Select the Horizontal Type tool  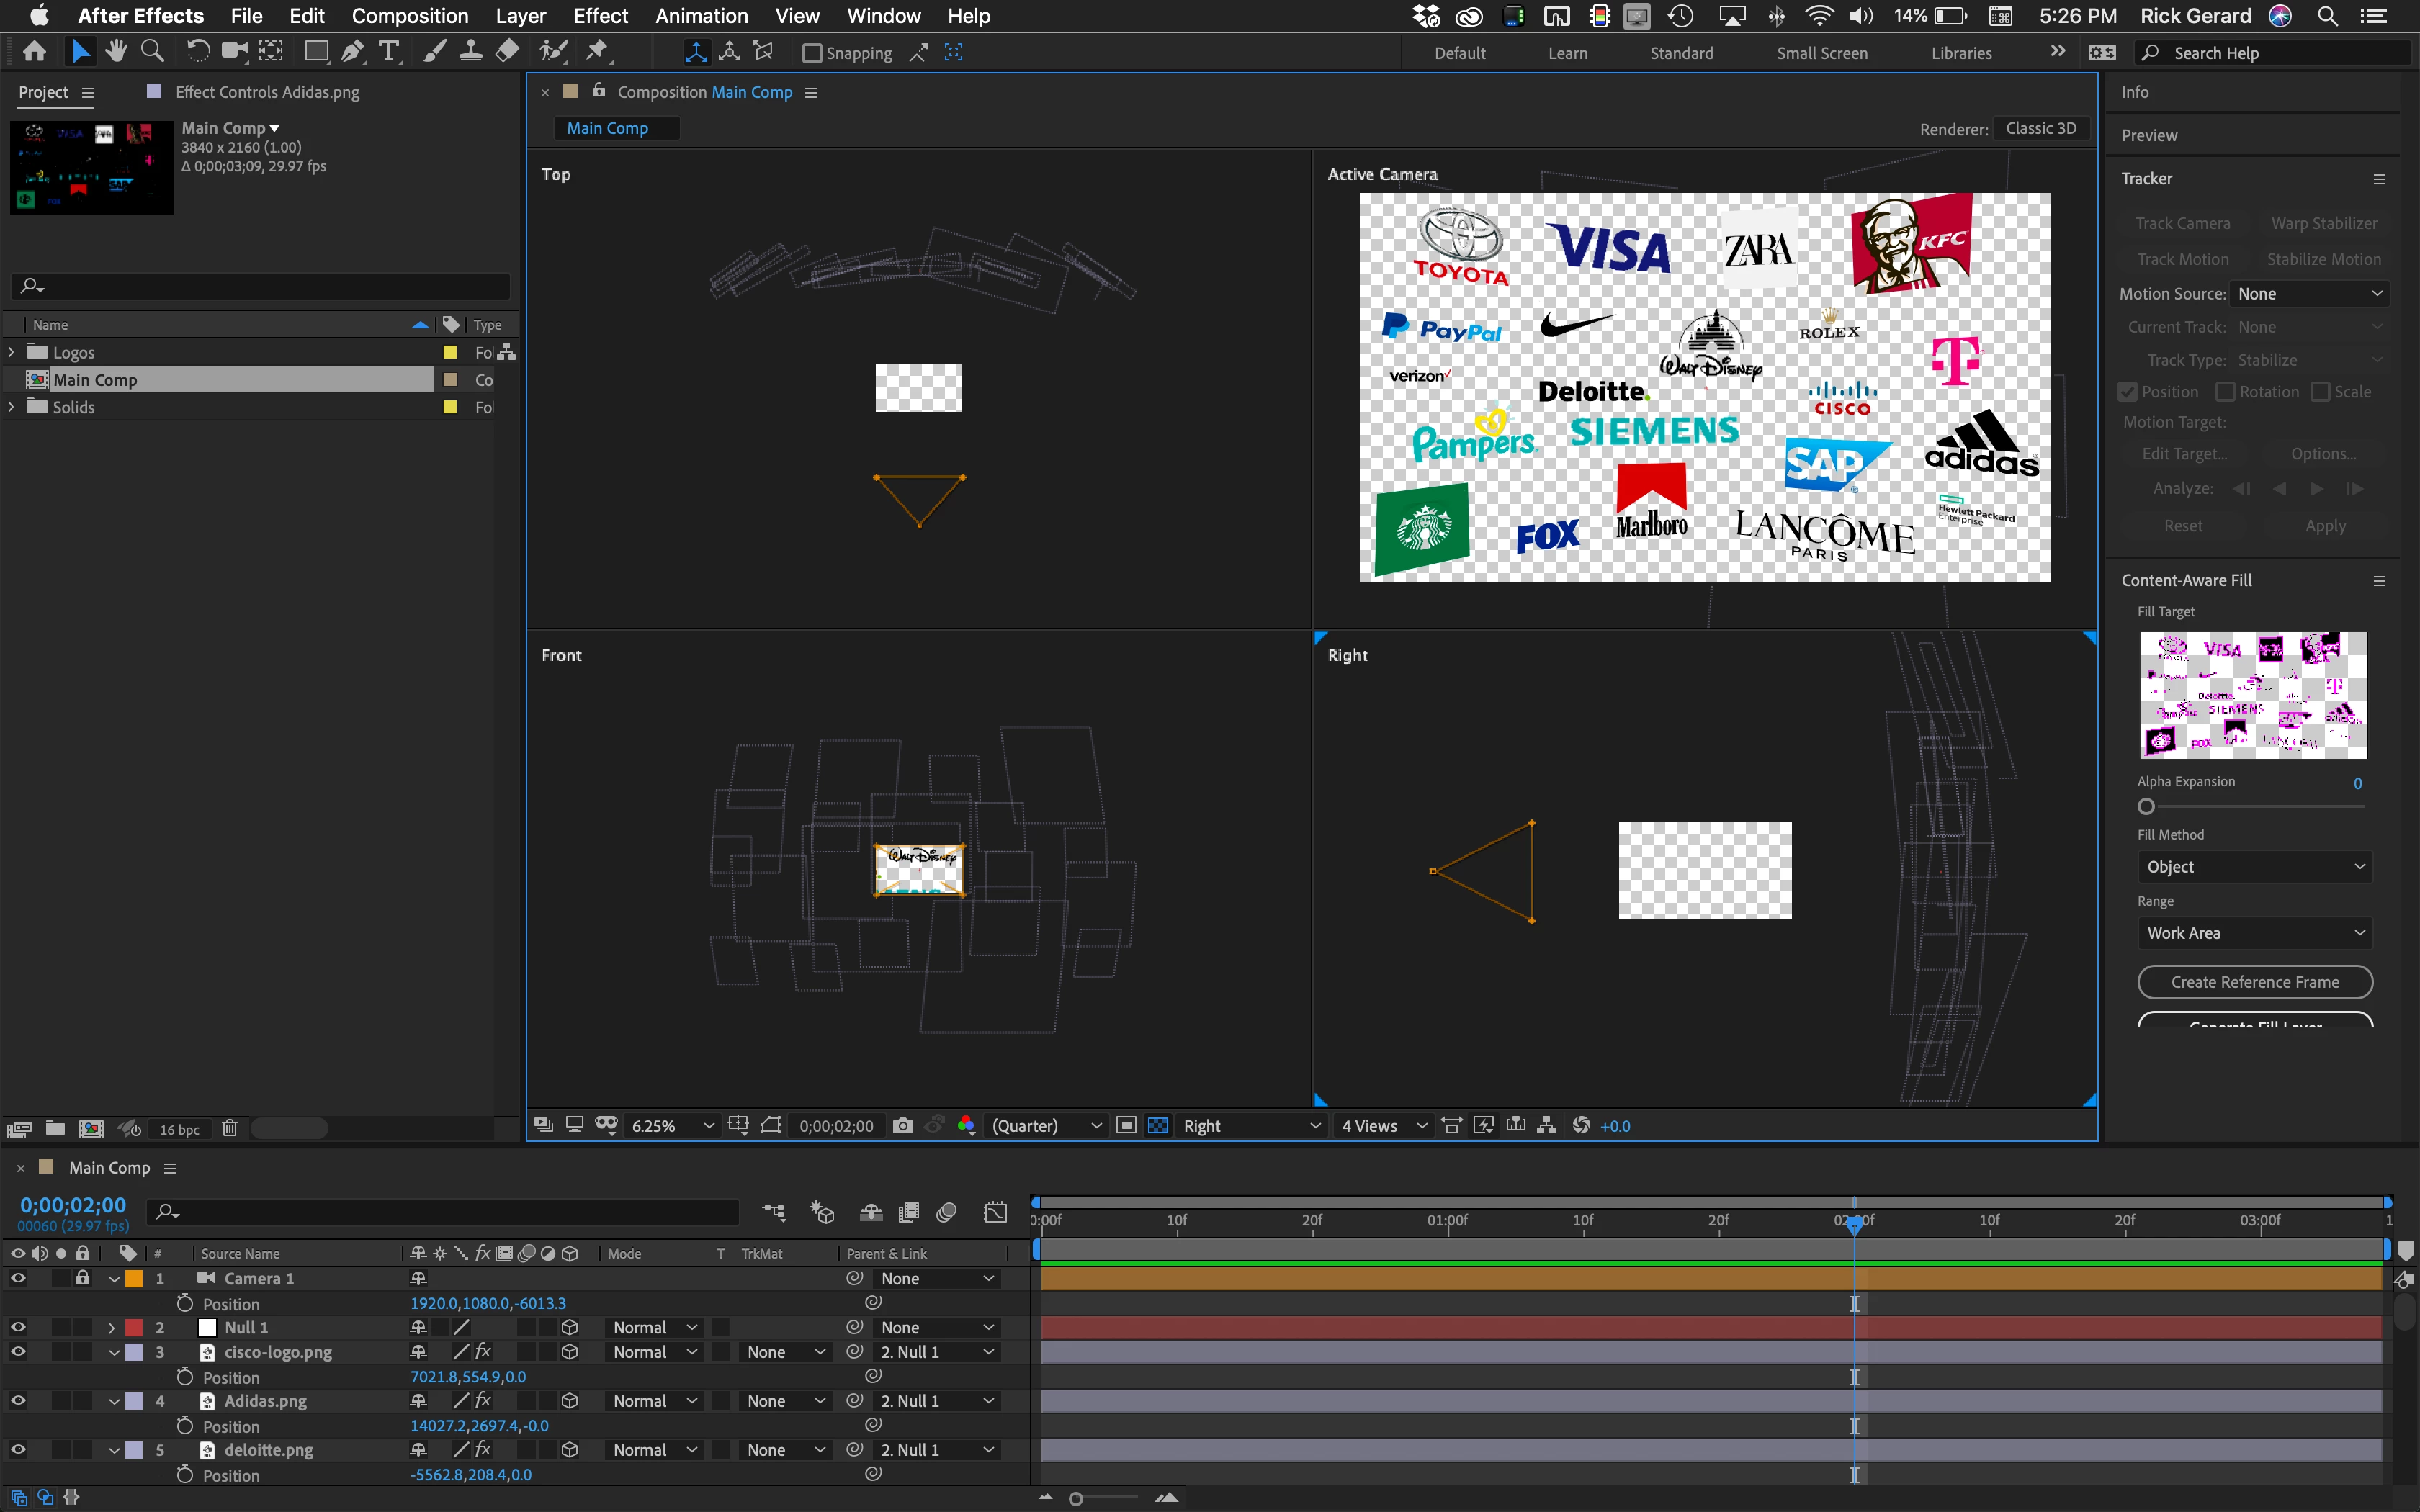[389, 51]
